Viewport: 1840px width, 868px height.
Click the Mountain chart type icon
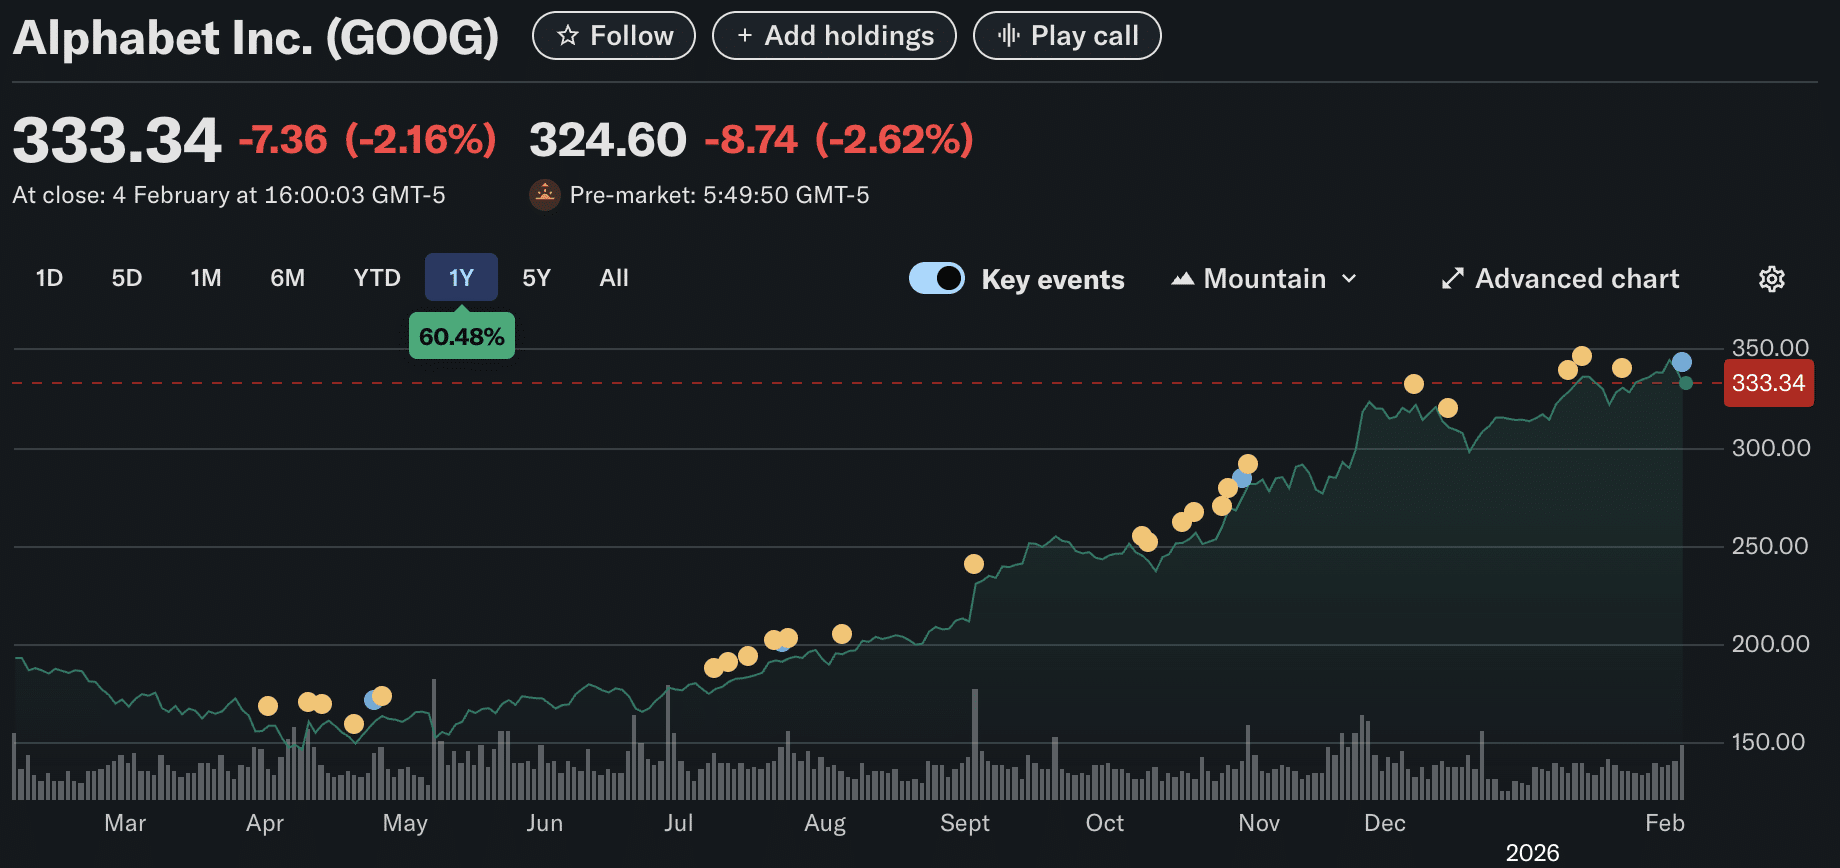(1183, 279)
